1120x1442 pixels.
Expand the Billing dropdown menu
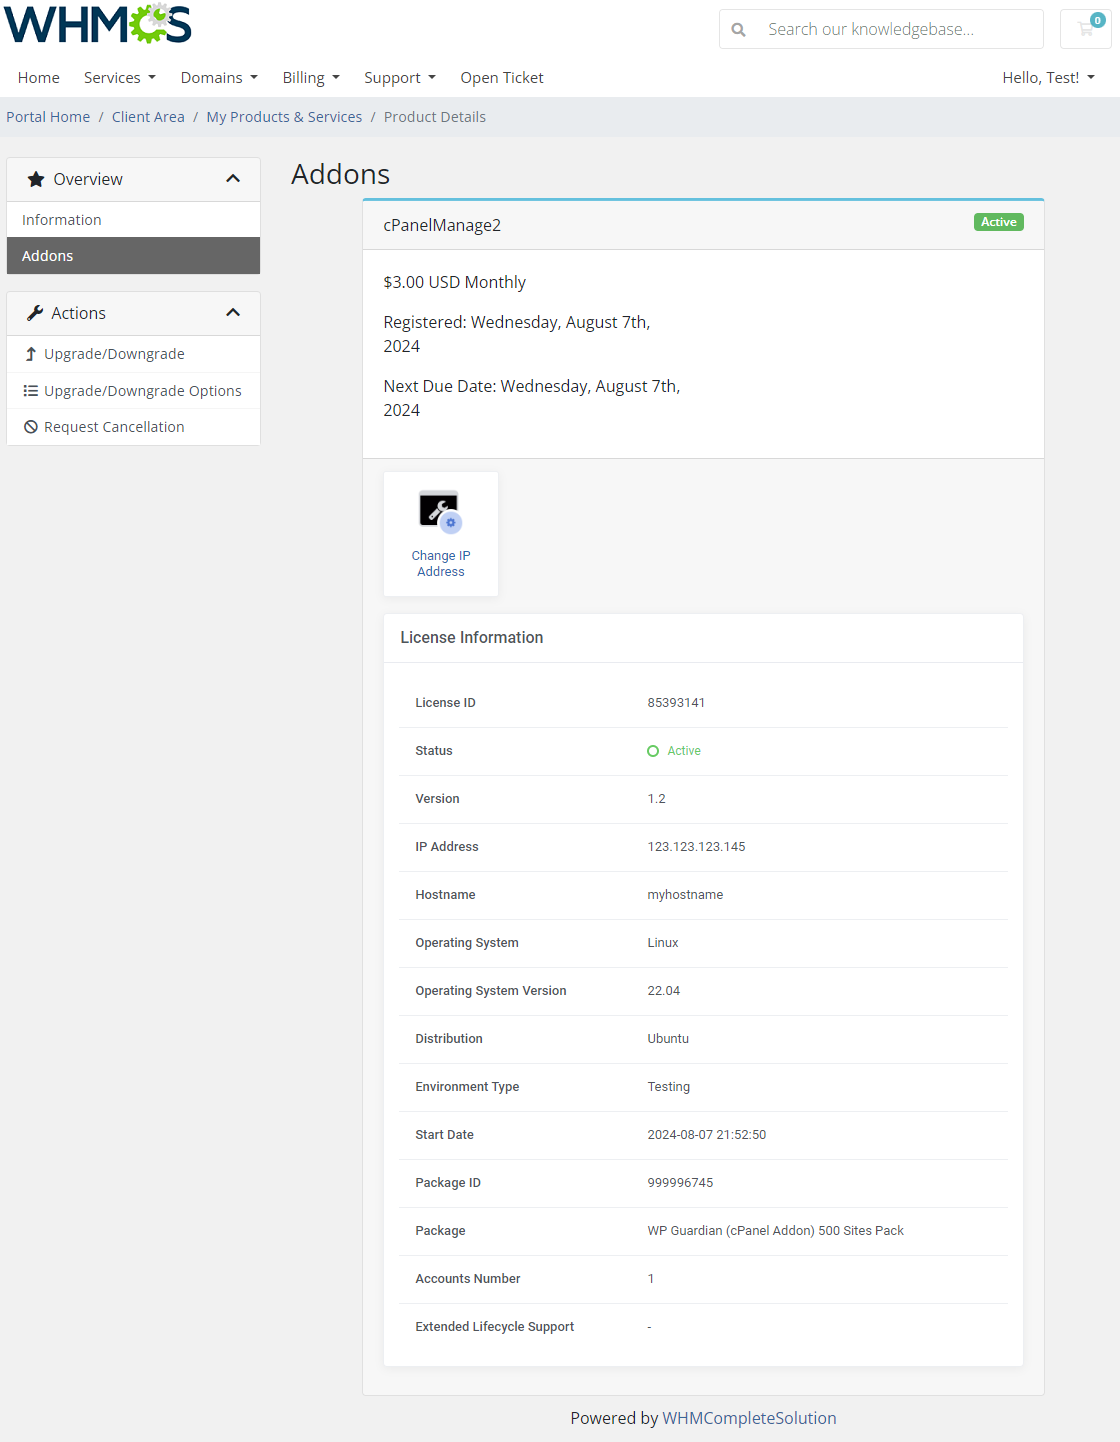[311, 77]
